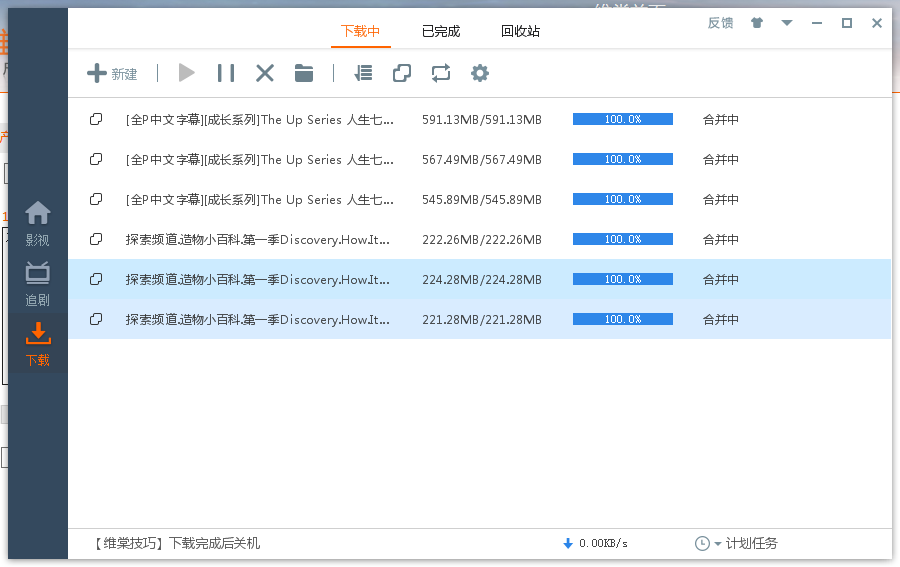
Task: Toggle select icon of 545.89MB task
Action: [x=96, y=199]
